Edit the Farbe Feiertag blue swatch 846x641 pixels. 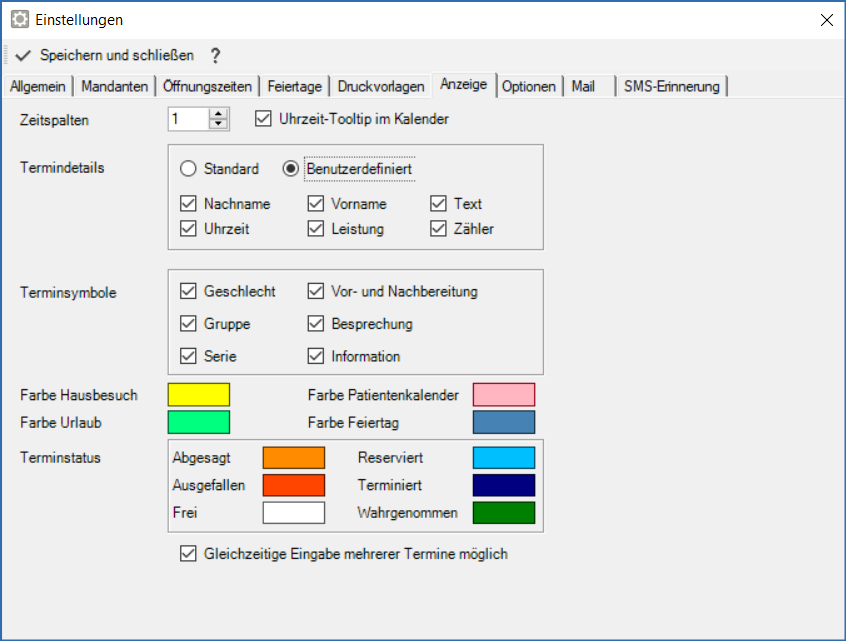[x=503, y=422]
